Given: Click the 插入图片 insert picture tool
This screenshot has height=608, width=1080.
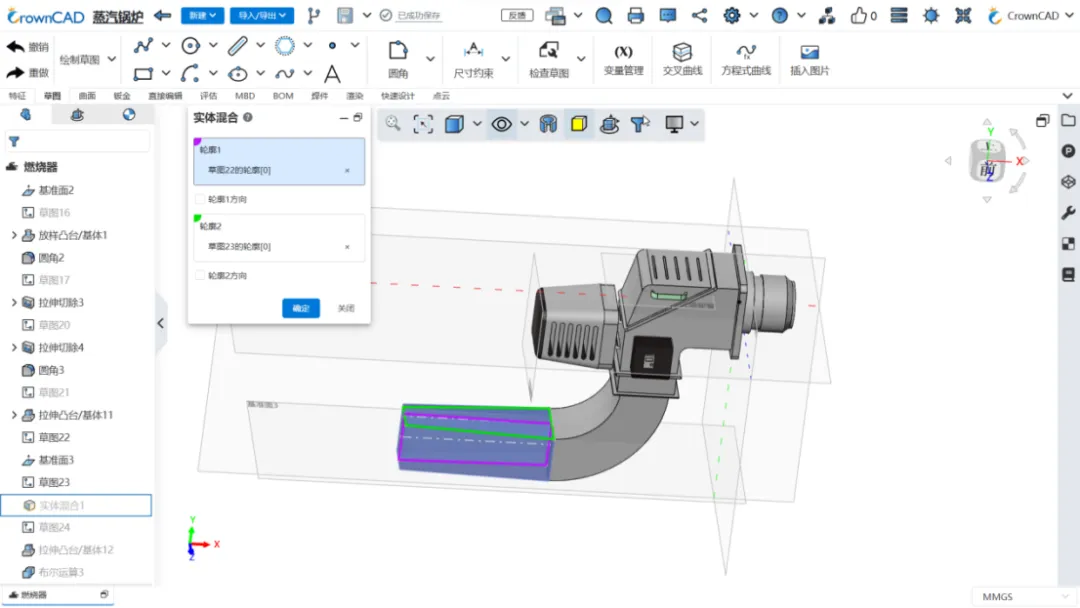Looking at the screenshot, I should [809, 59].
